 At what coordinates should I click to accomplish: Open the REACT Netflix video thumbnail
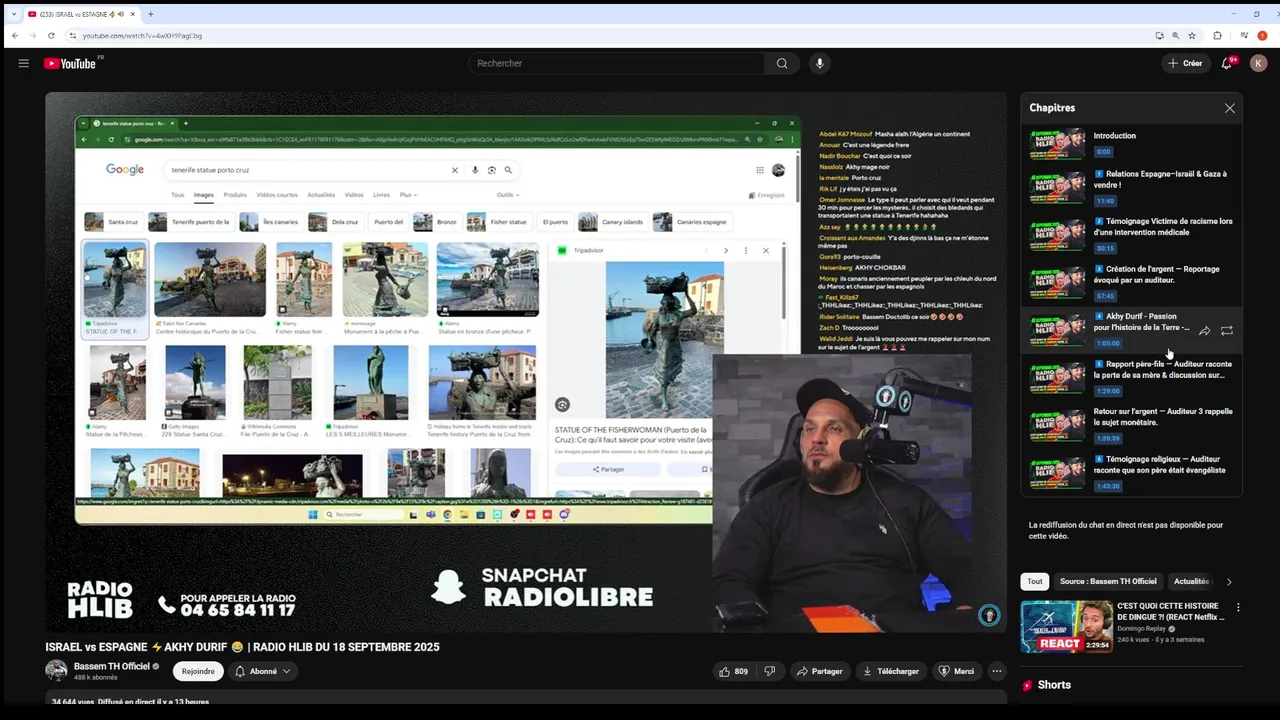coord(1066,626)
